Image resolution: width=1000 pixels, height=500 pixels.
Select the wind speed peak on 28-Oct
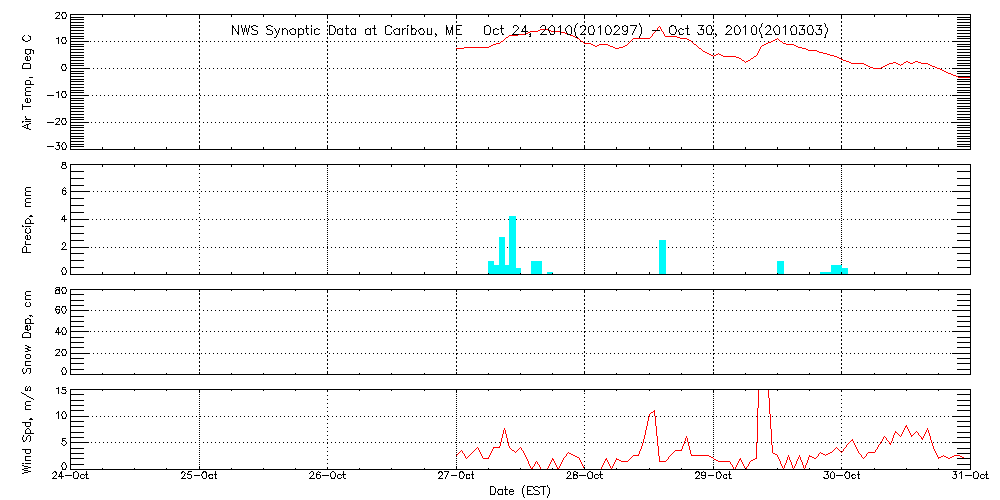[x=654, y=411]
